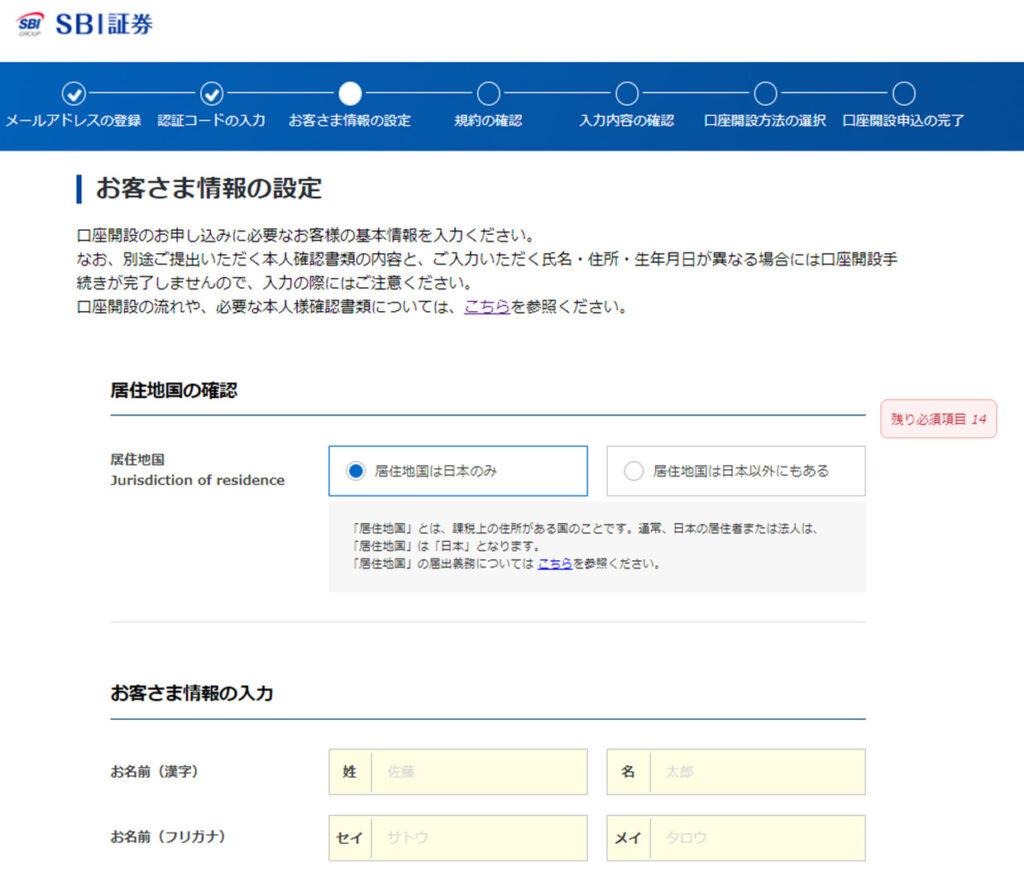1024x882 pixels.
Task: Click the お名前（フリガナ） label
Action: click(168, 837)
